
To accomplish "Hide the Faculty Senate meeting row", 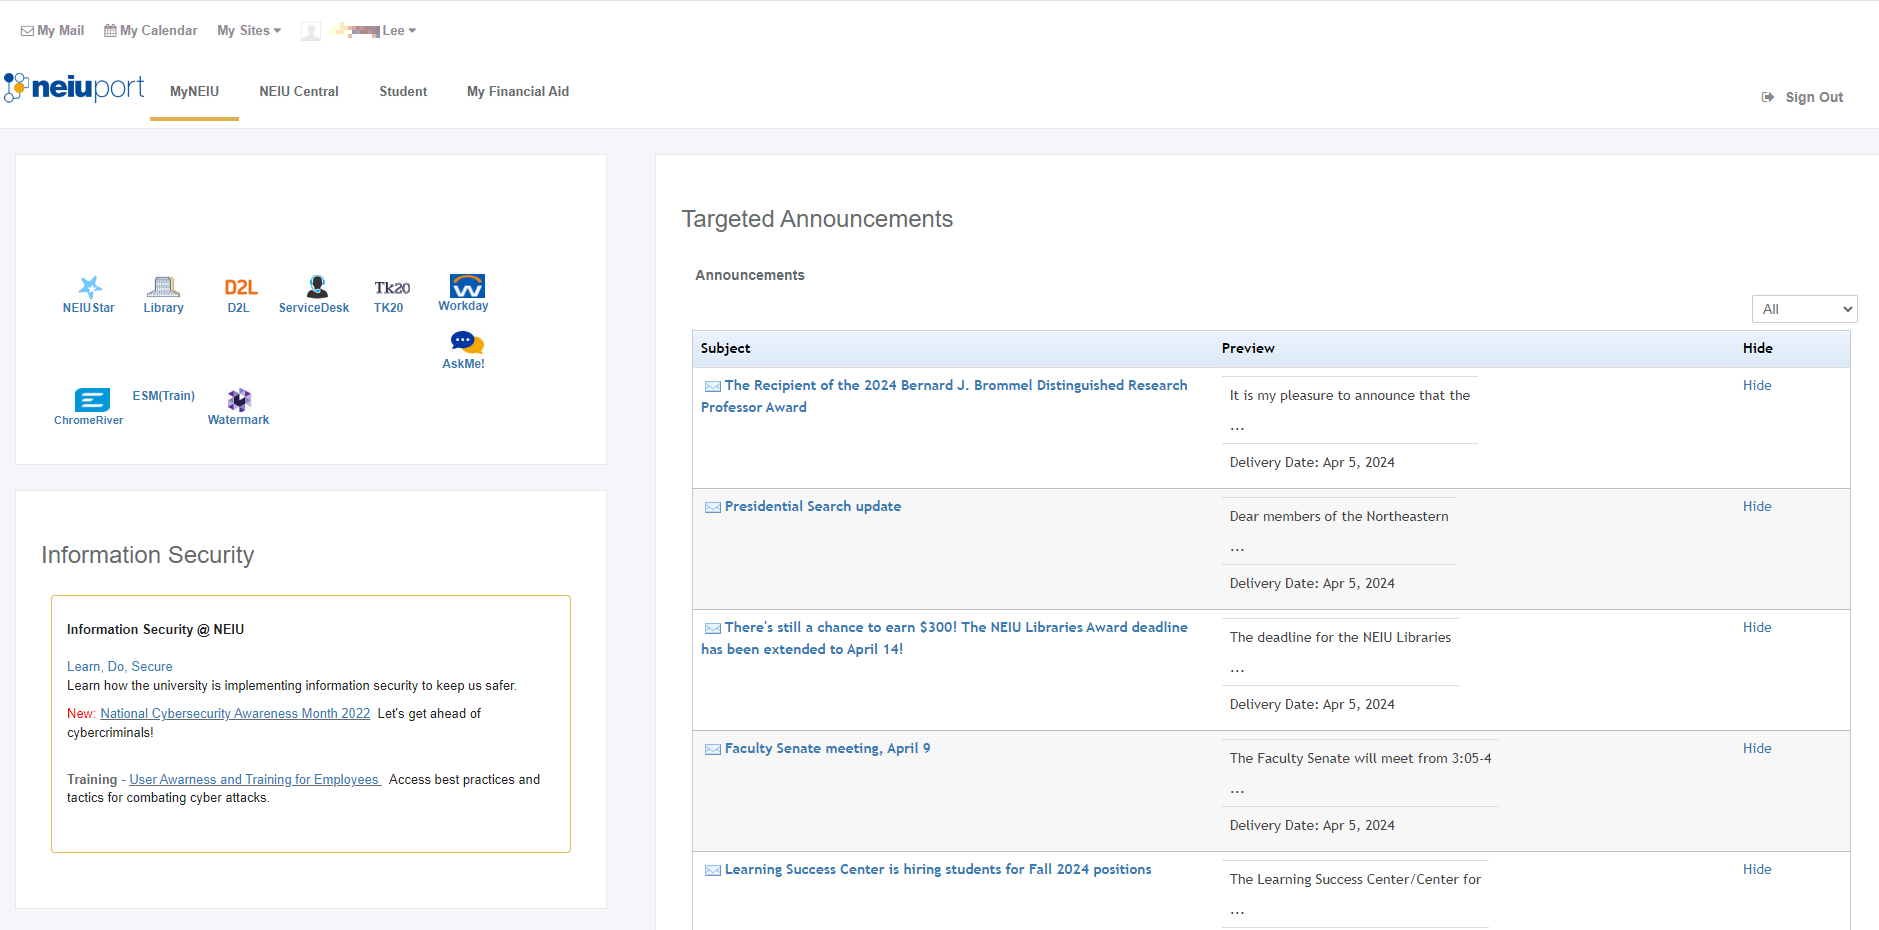I will (x=1757, y=749).
